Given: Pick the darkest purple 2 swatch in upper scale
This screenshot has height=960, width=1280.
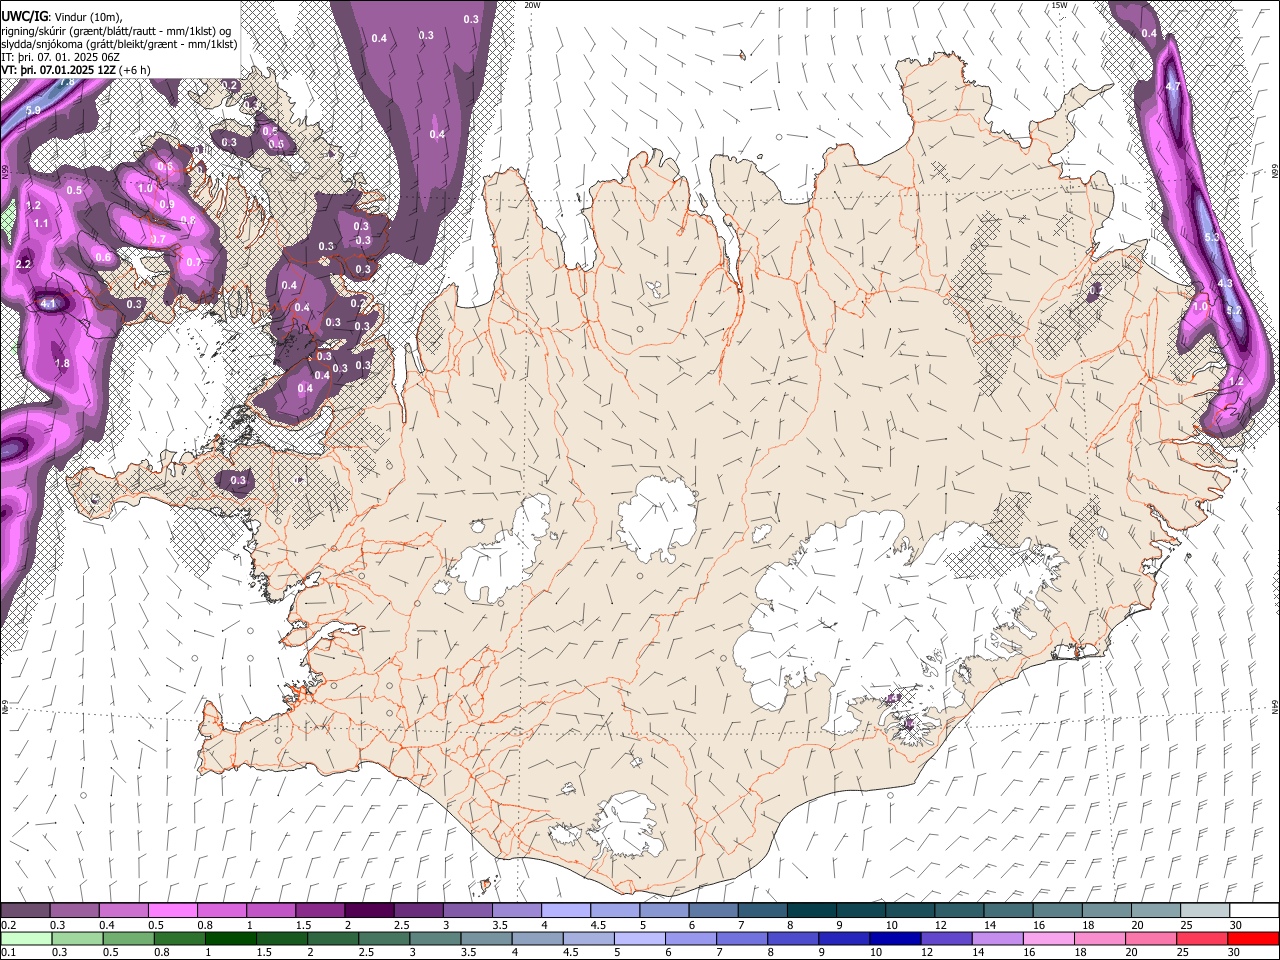Looking at the screenshot, I should pyautogui.click(x=369, y=911).
